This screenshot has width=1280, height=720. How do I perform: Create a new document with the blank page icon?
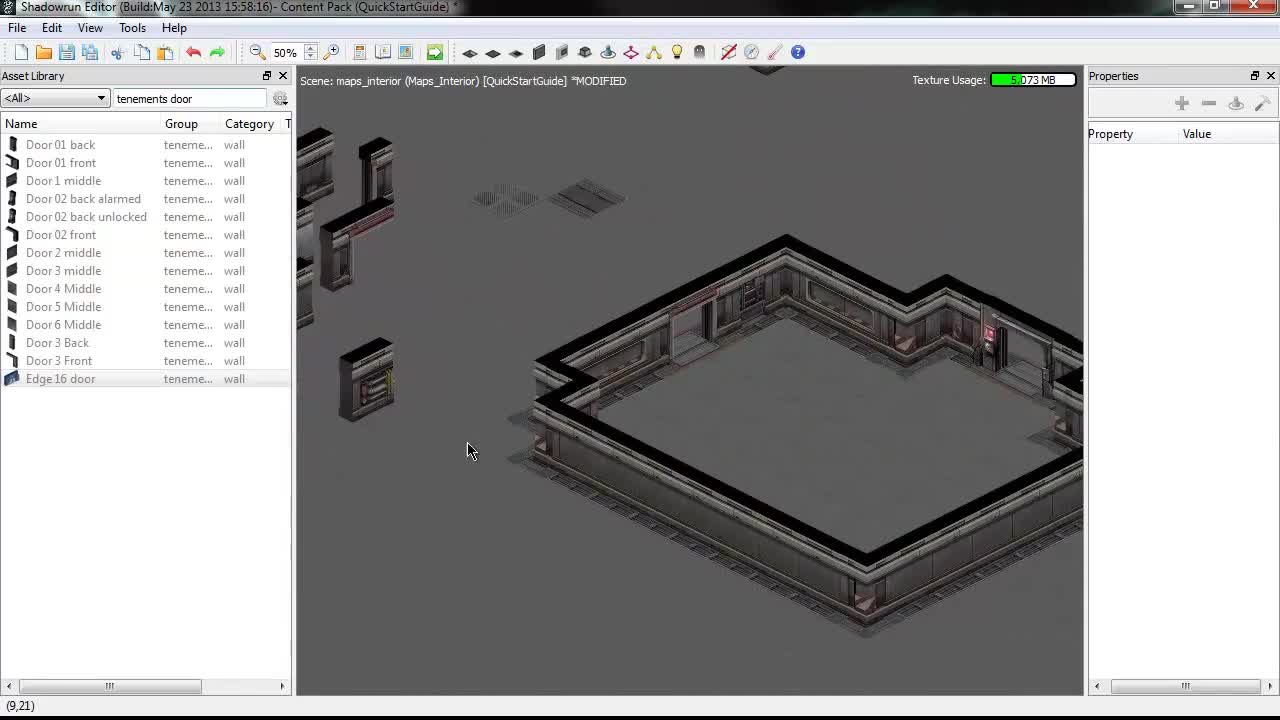(x=21, y=52)
